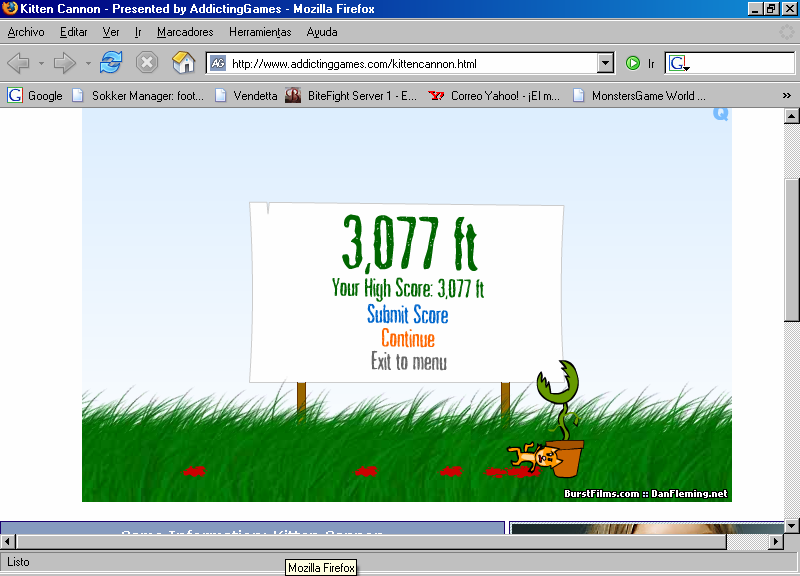Screen dimensions: 800x576
Task: Click the Back navigation arrow
Action: [18, 63]
